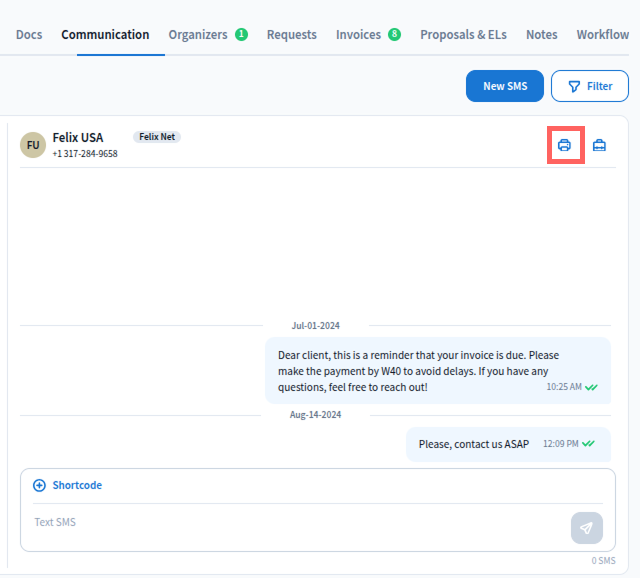This screenshot has height=578, width=640.
Task: Click double checkmark on invoice reminder message
Action: coord(591,386)
